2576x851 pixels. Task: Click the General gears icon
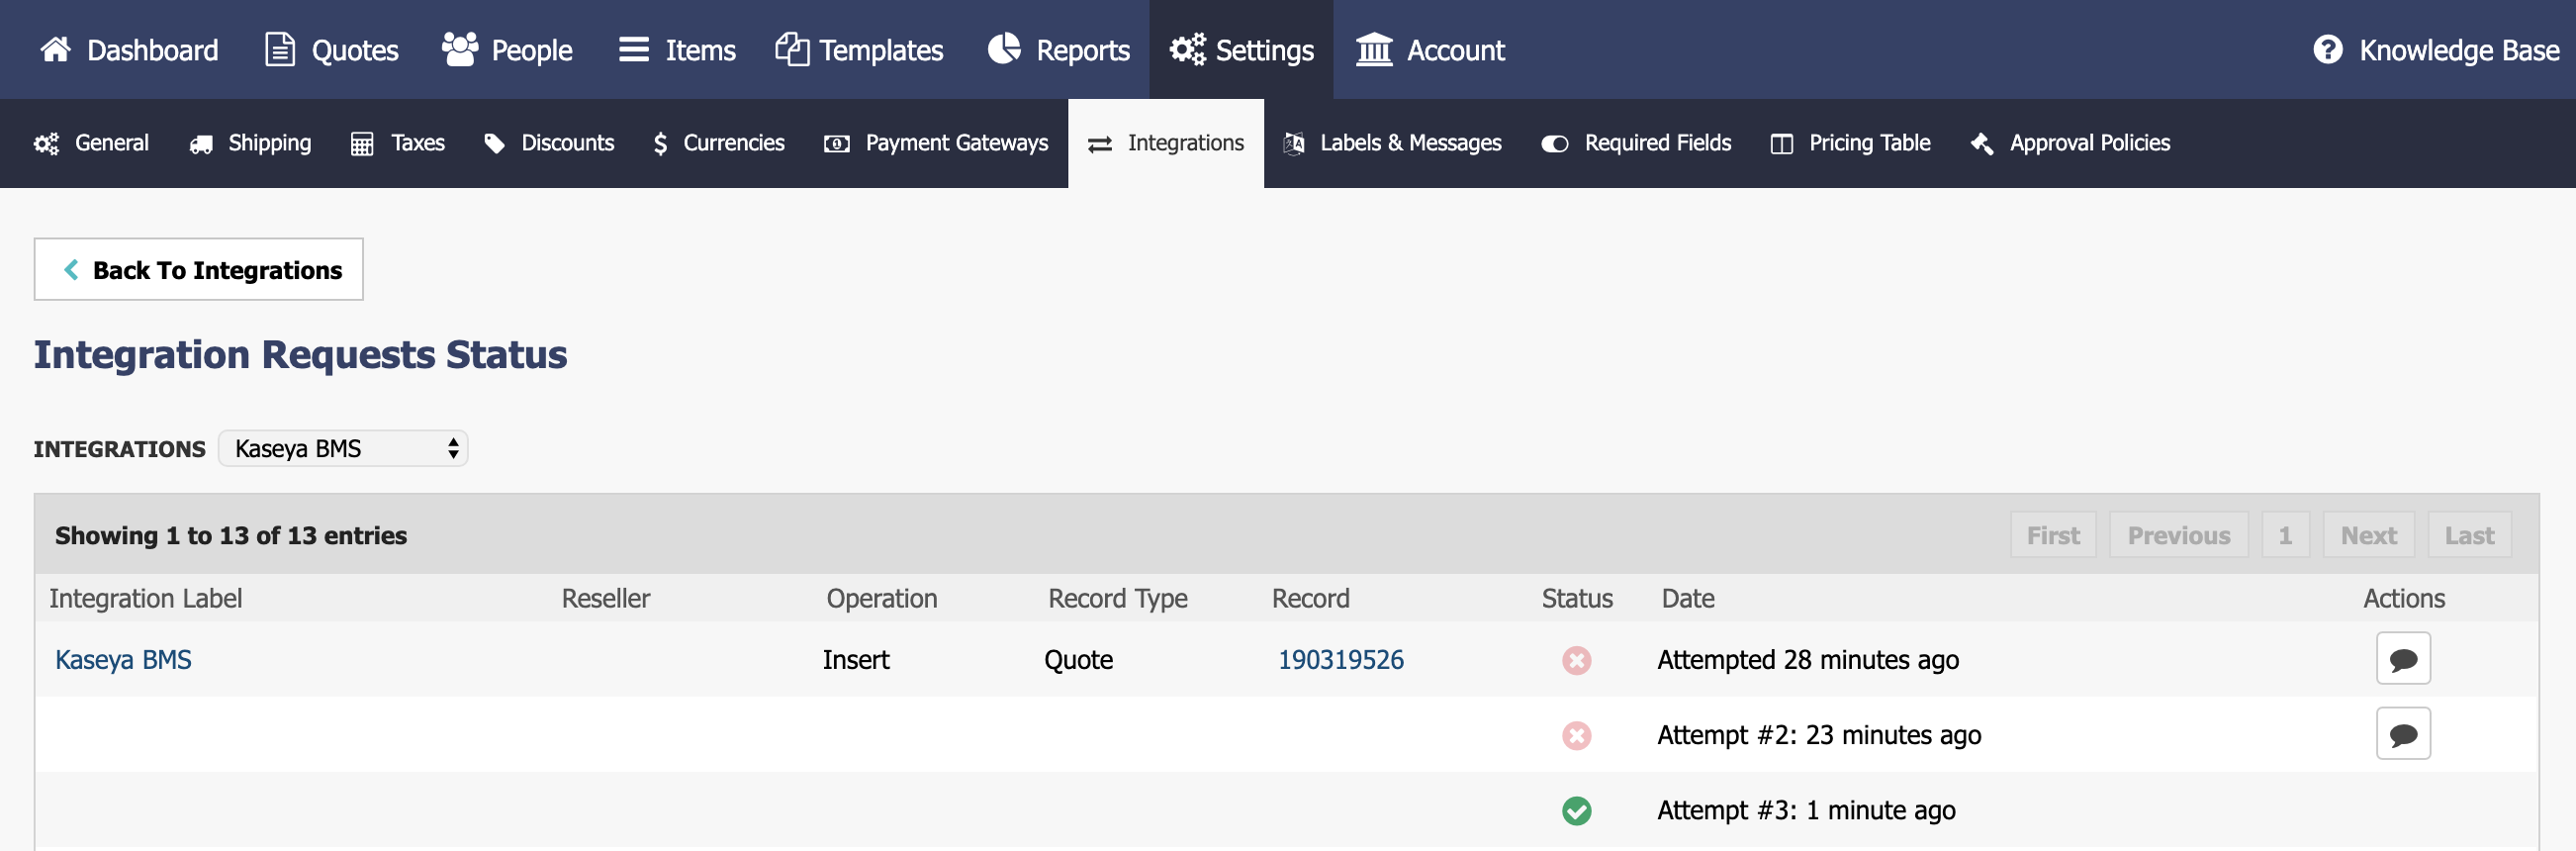[x=46, y=144]
